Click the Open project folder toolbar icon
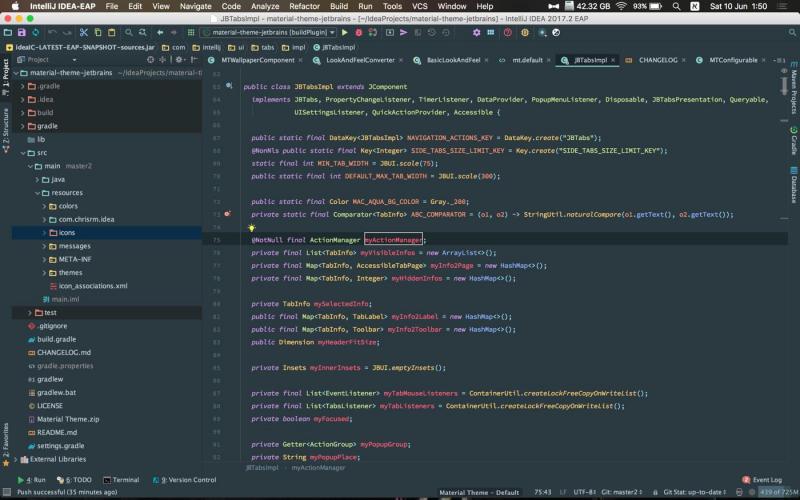Screen dimensions: 800x500 [7, 32]
